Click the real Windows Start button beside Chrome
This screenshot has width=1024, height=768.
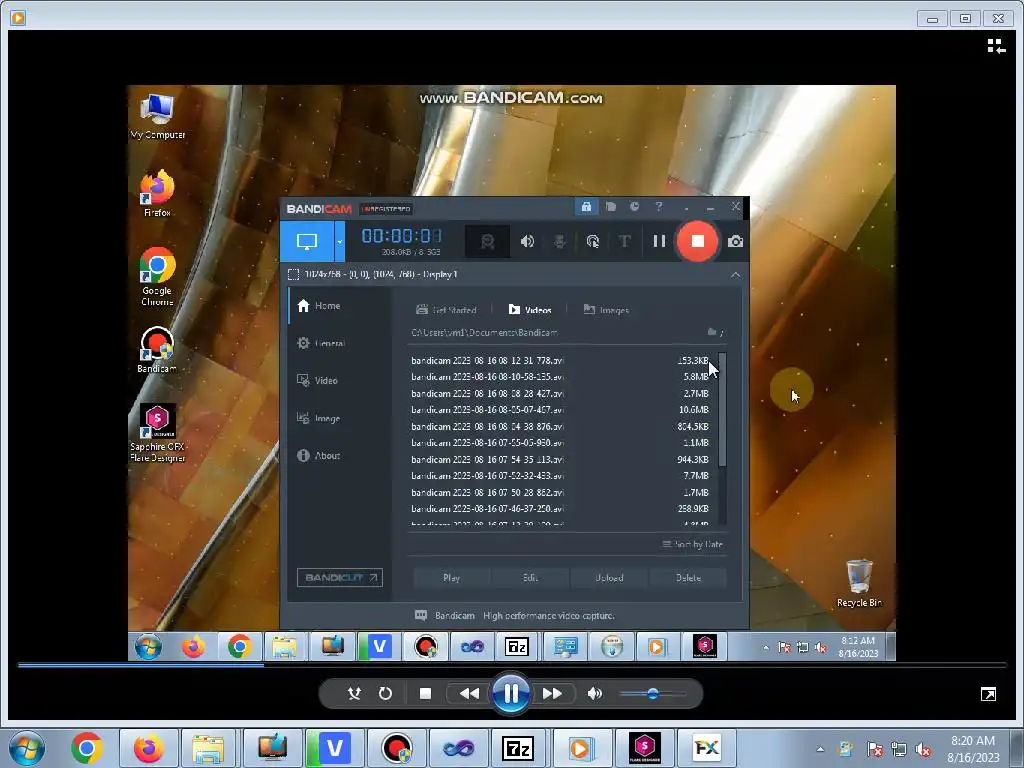[26, 748]
